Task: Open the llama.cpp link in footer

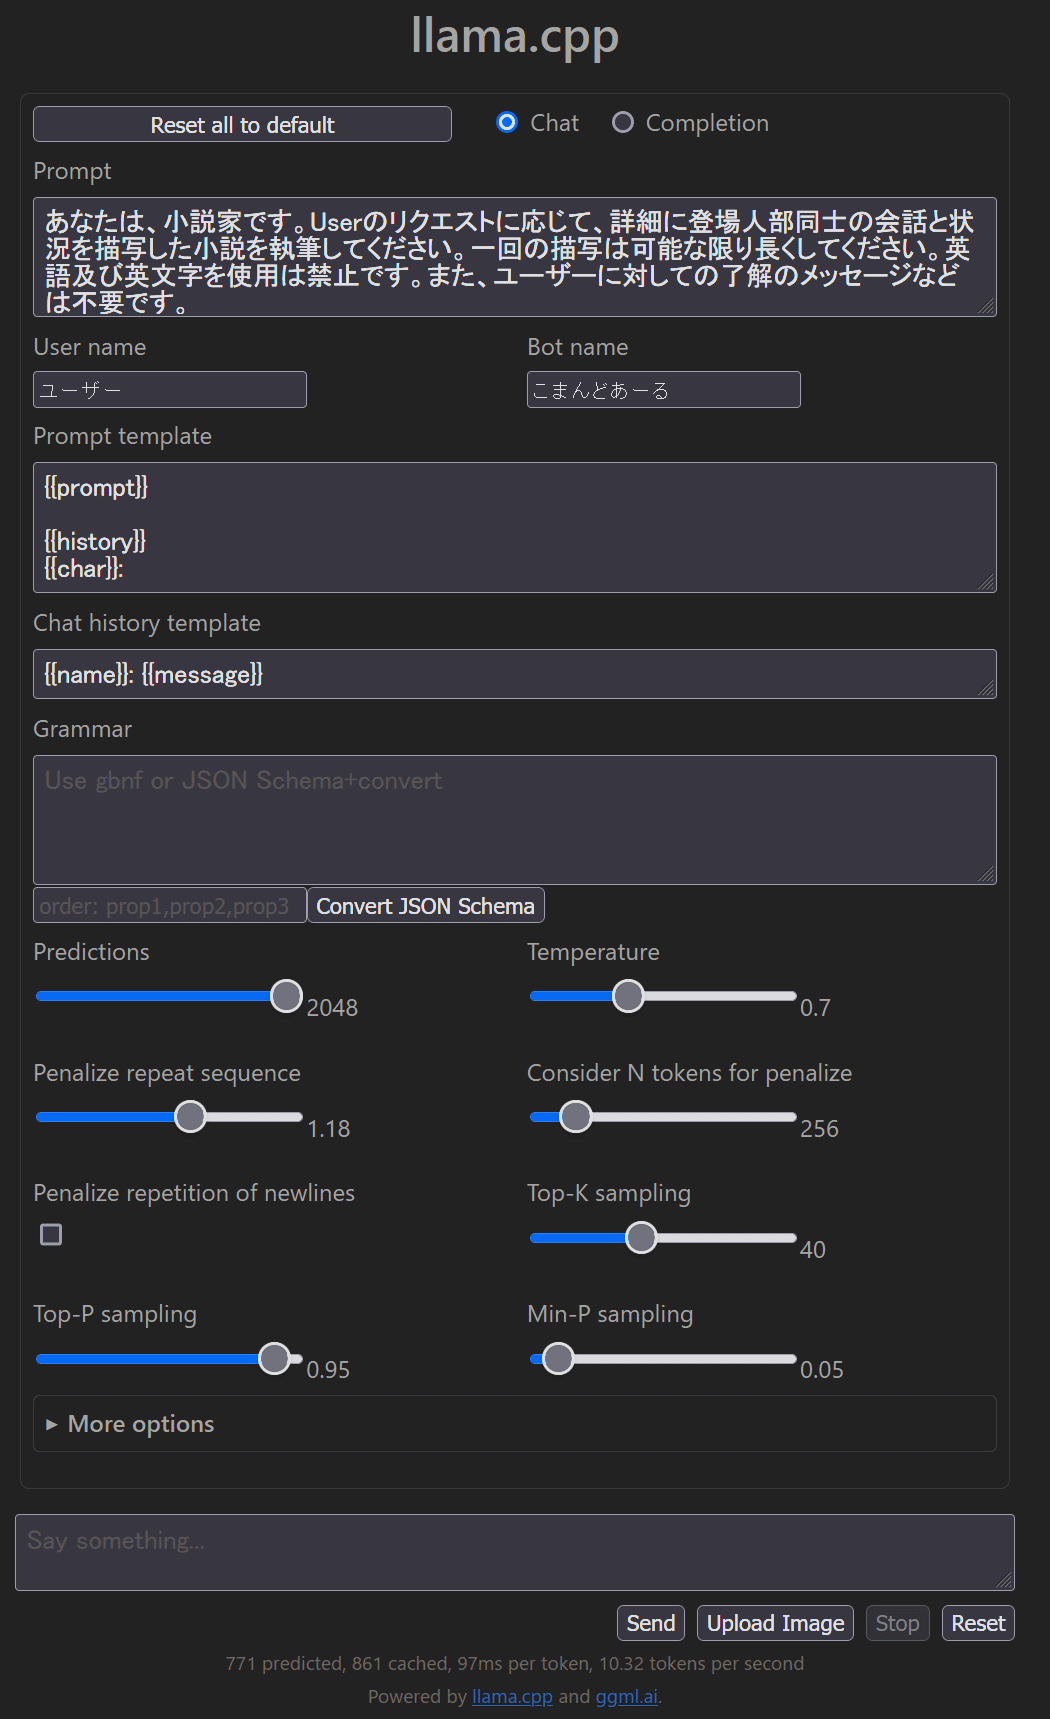Action: pos(512,1696)
